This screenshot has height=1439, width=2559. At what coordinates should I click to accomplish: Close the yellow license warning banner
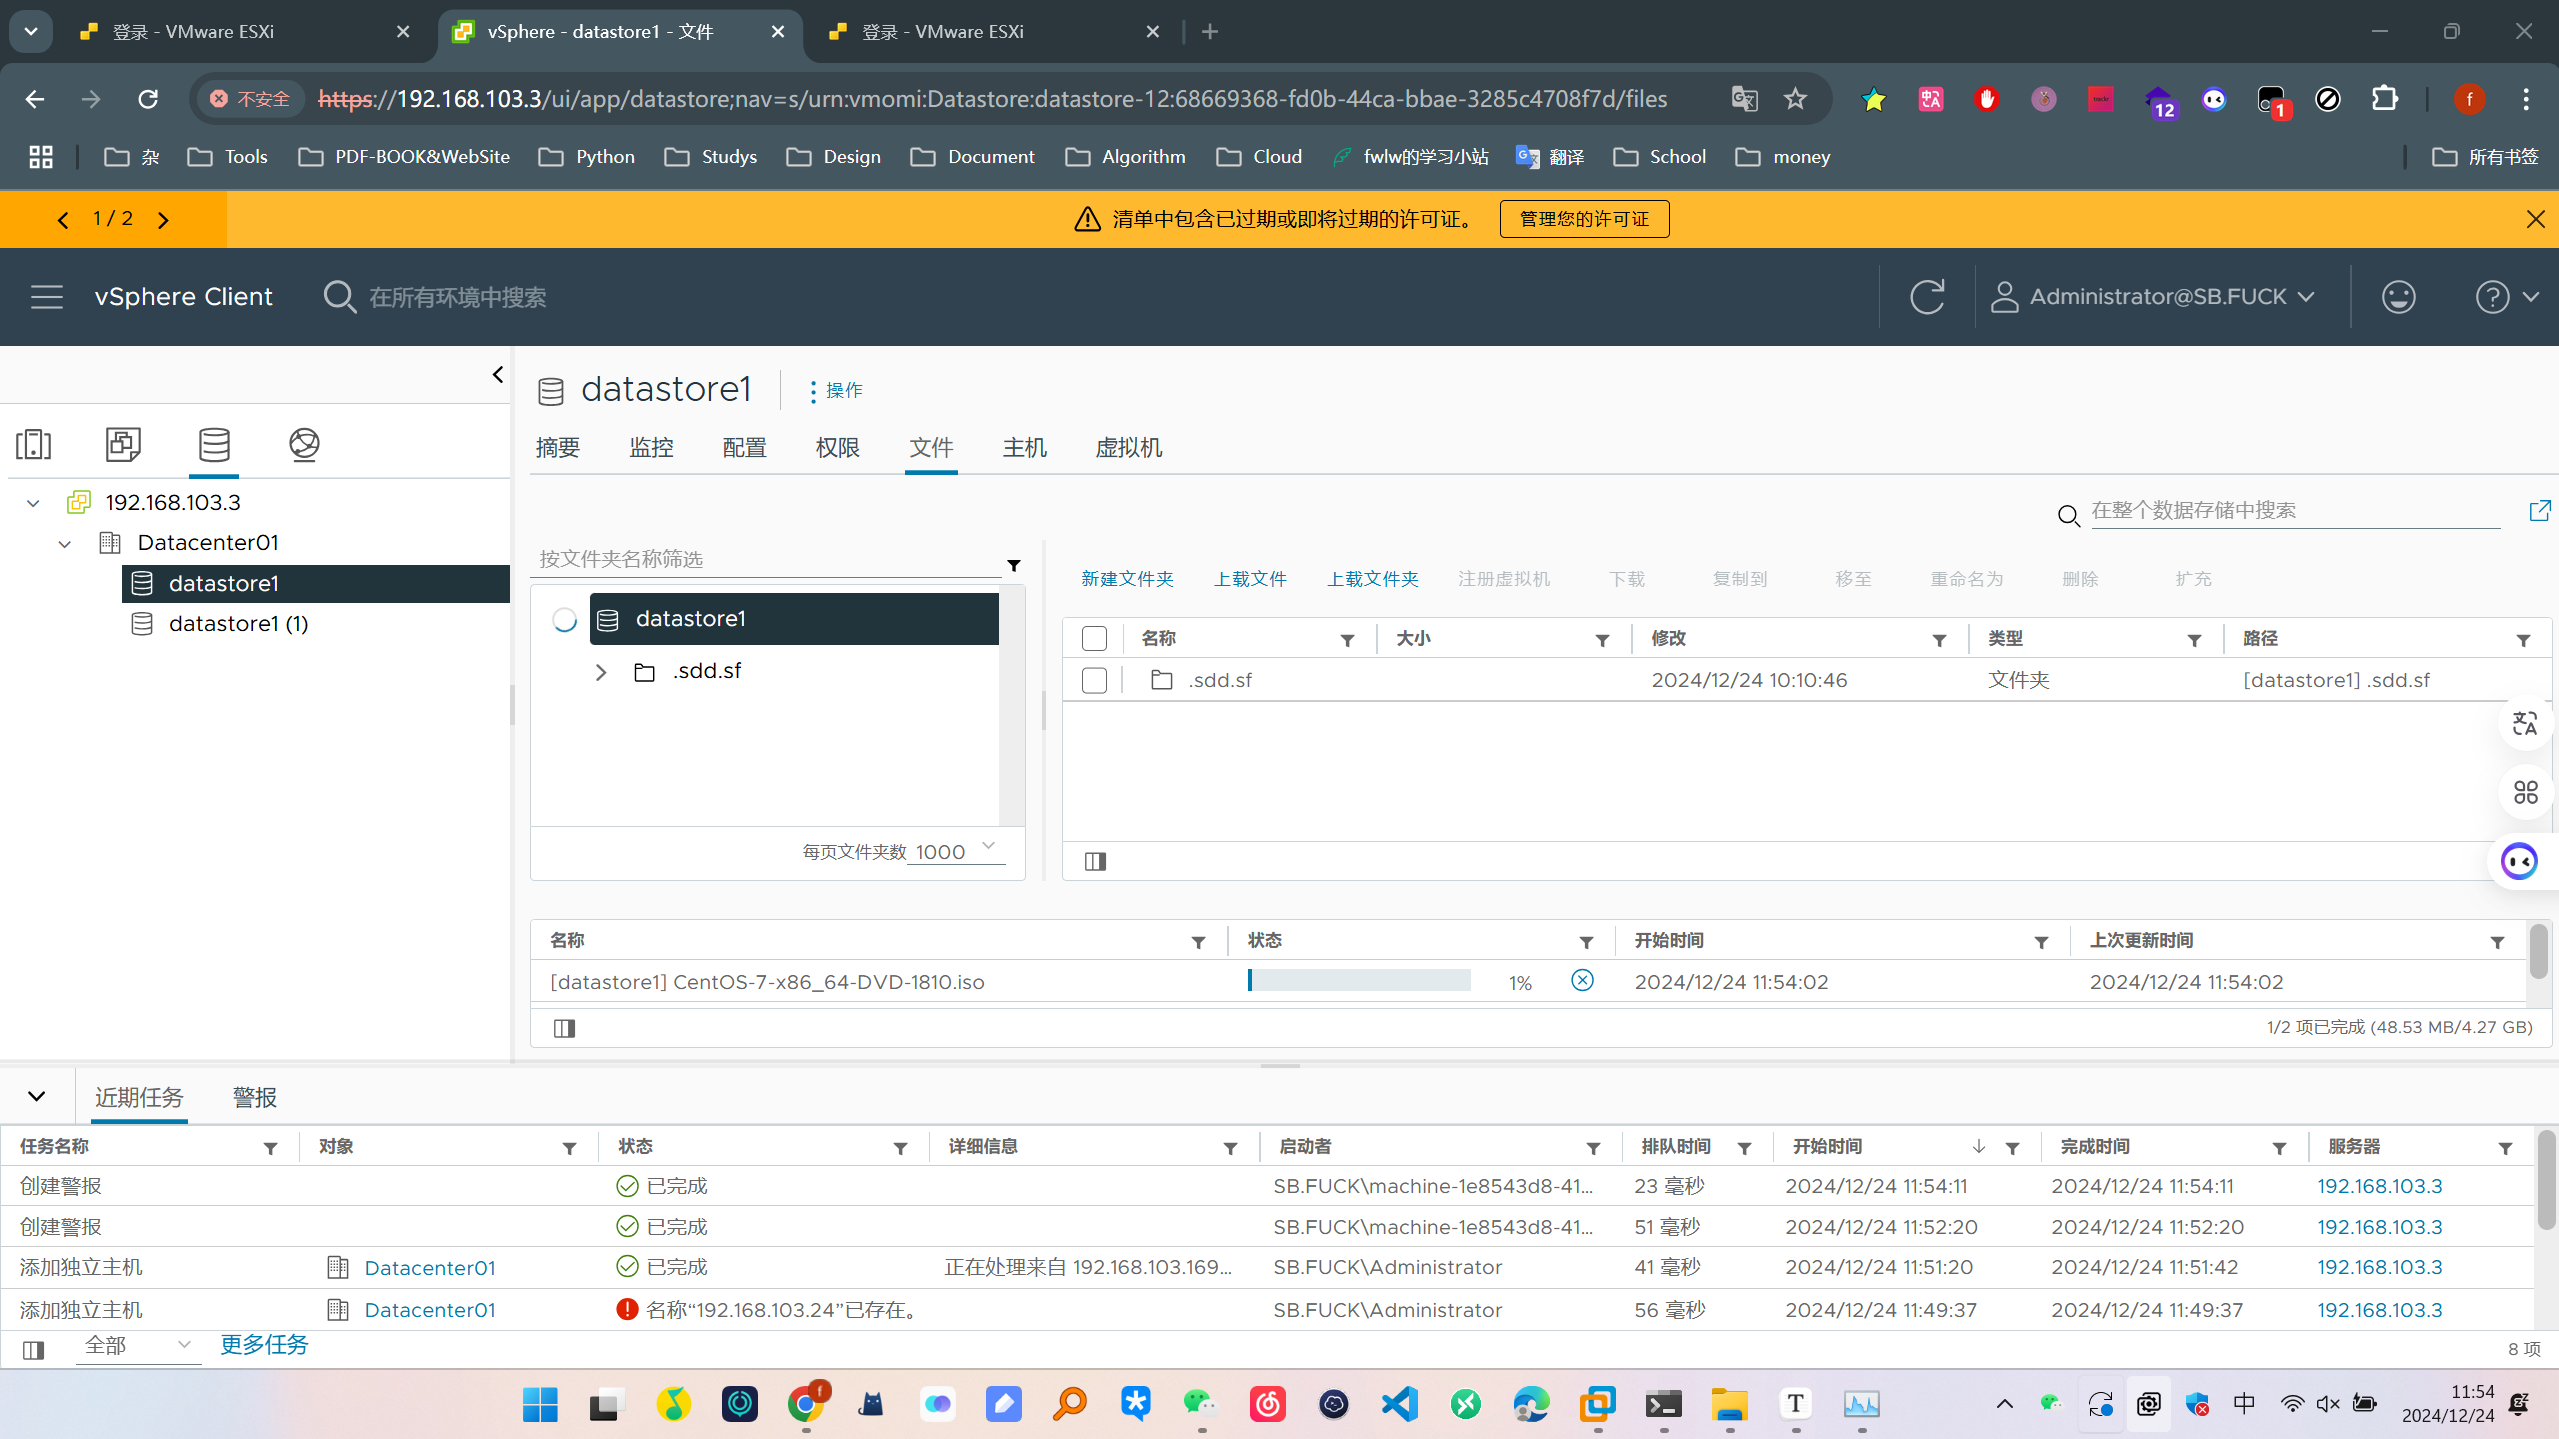click(2535, 219)
